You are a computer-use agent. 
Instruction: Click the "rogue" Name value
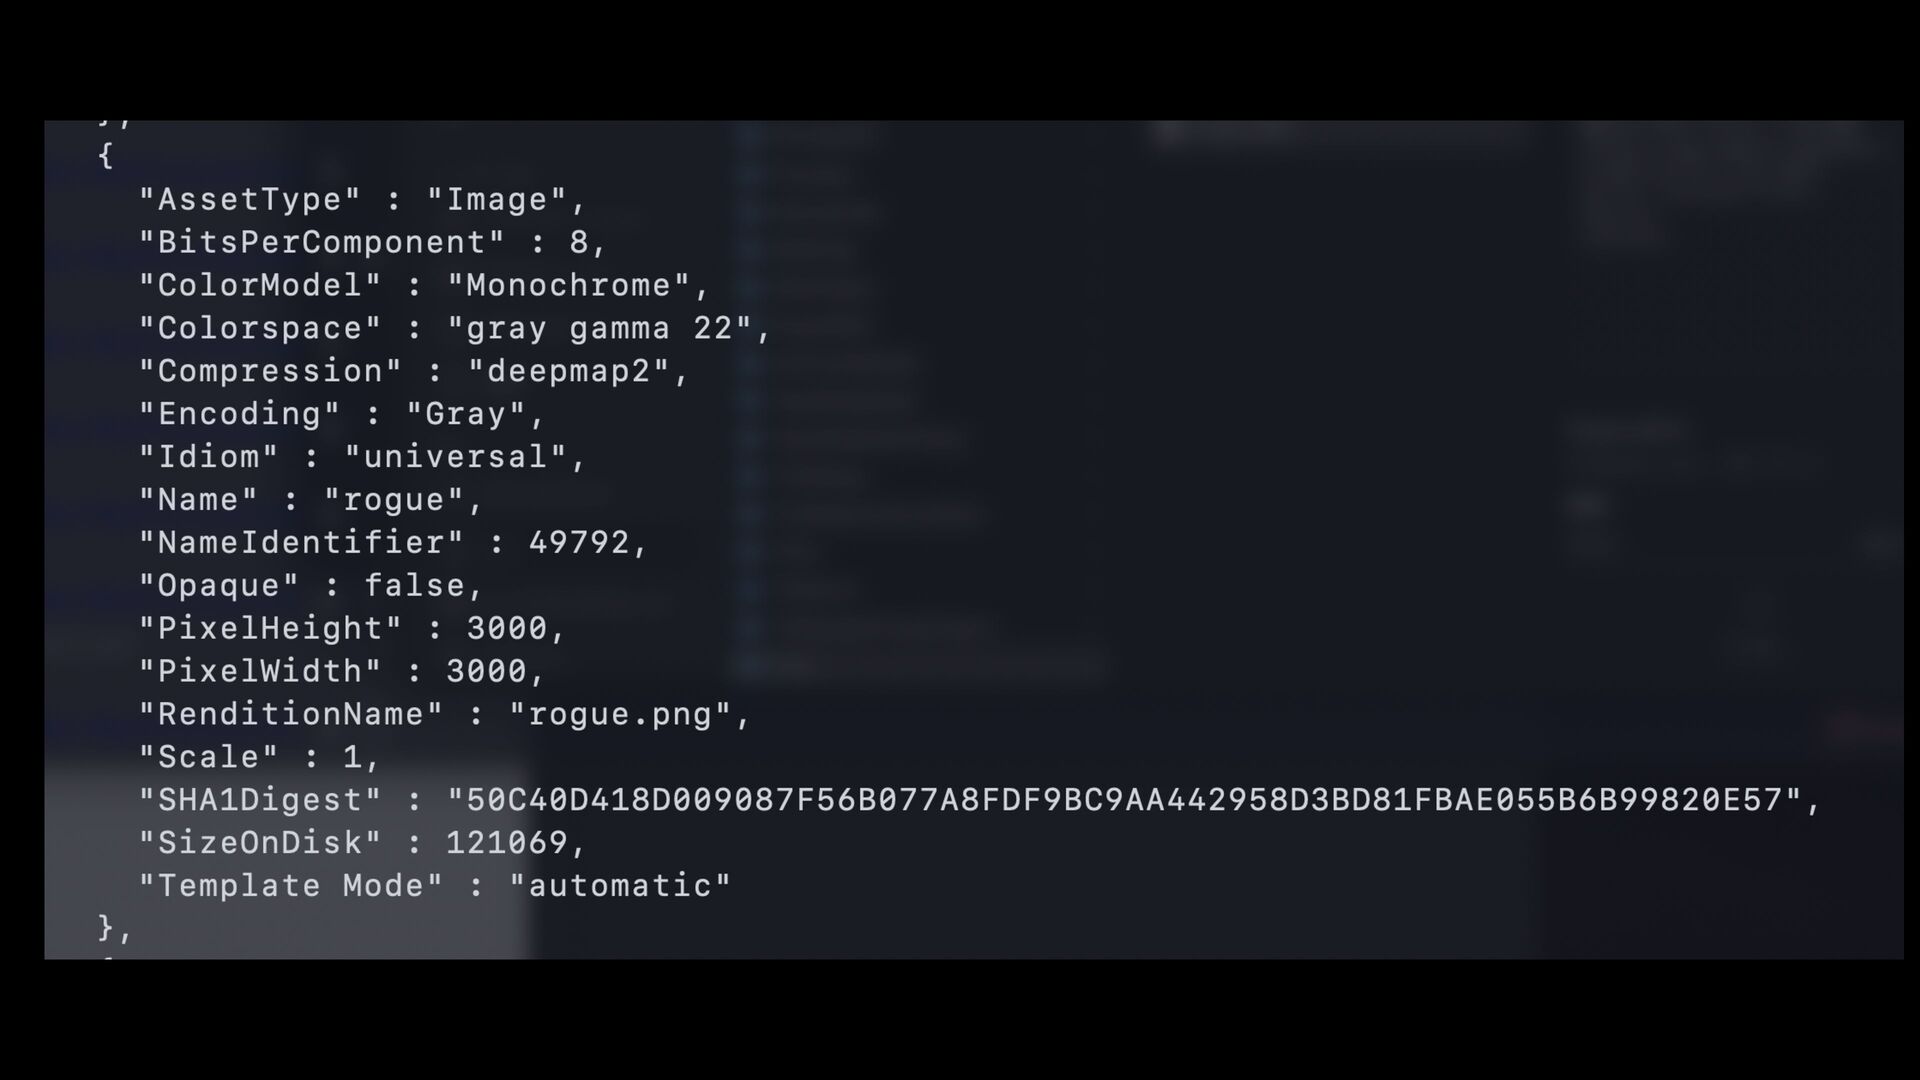pyautogui.click(x=394, y=500)
